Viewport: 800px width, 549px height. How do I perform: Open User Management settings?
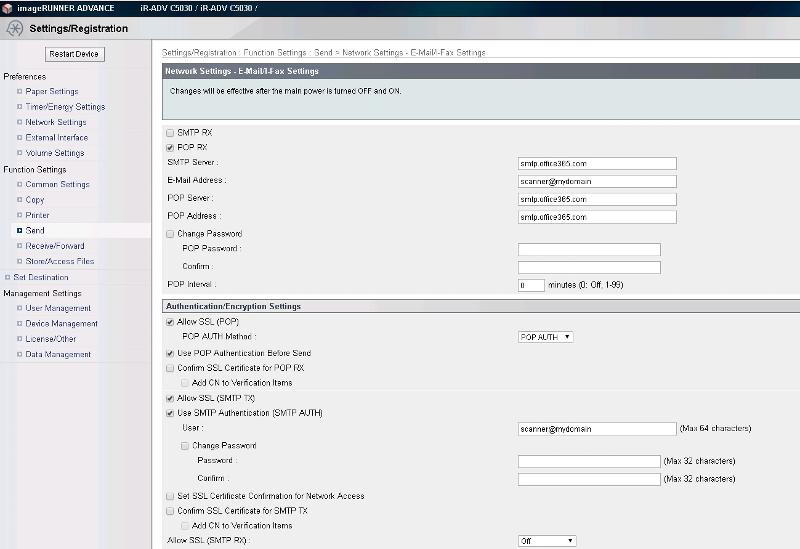tap(58, 308)
